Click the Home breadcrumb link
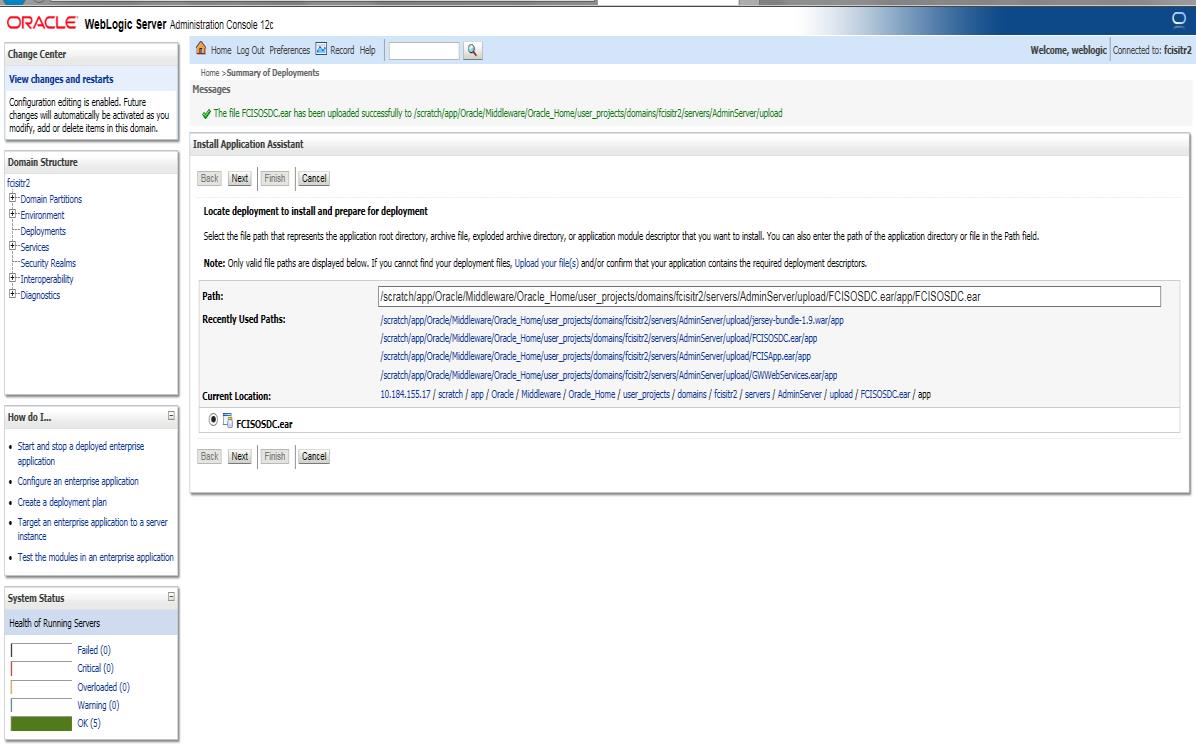 (x=210, y=72)
